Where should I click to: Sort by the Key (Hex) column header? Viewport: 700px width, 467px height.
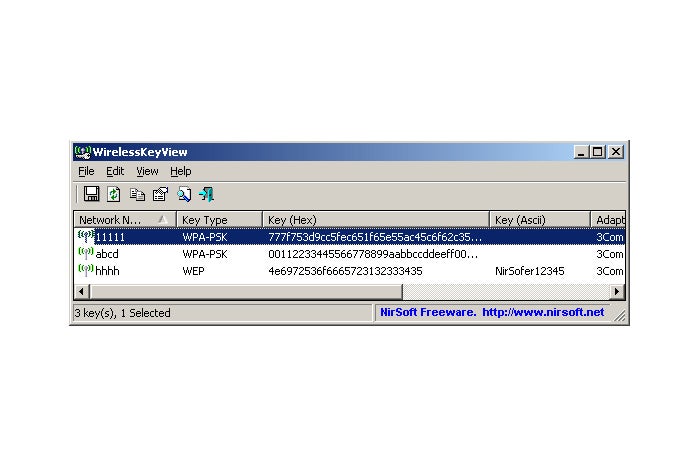(376, 220)
